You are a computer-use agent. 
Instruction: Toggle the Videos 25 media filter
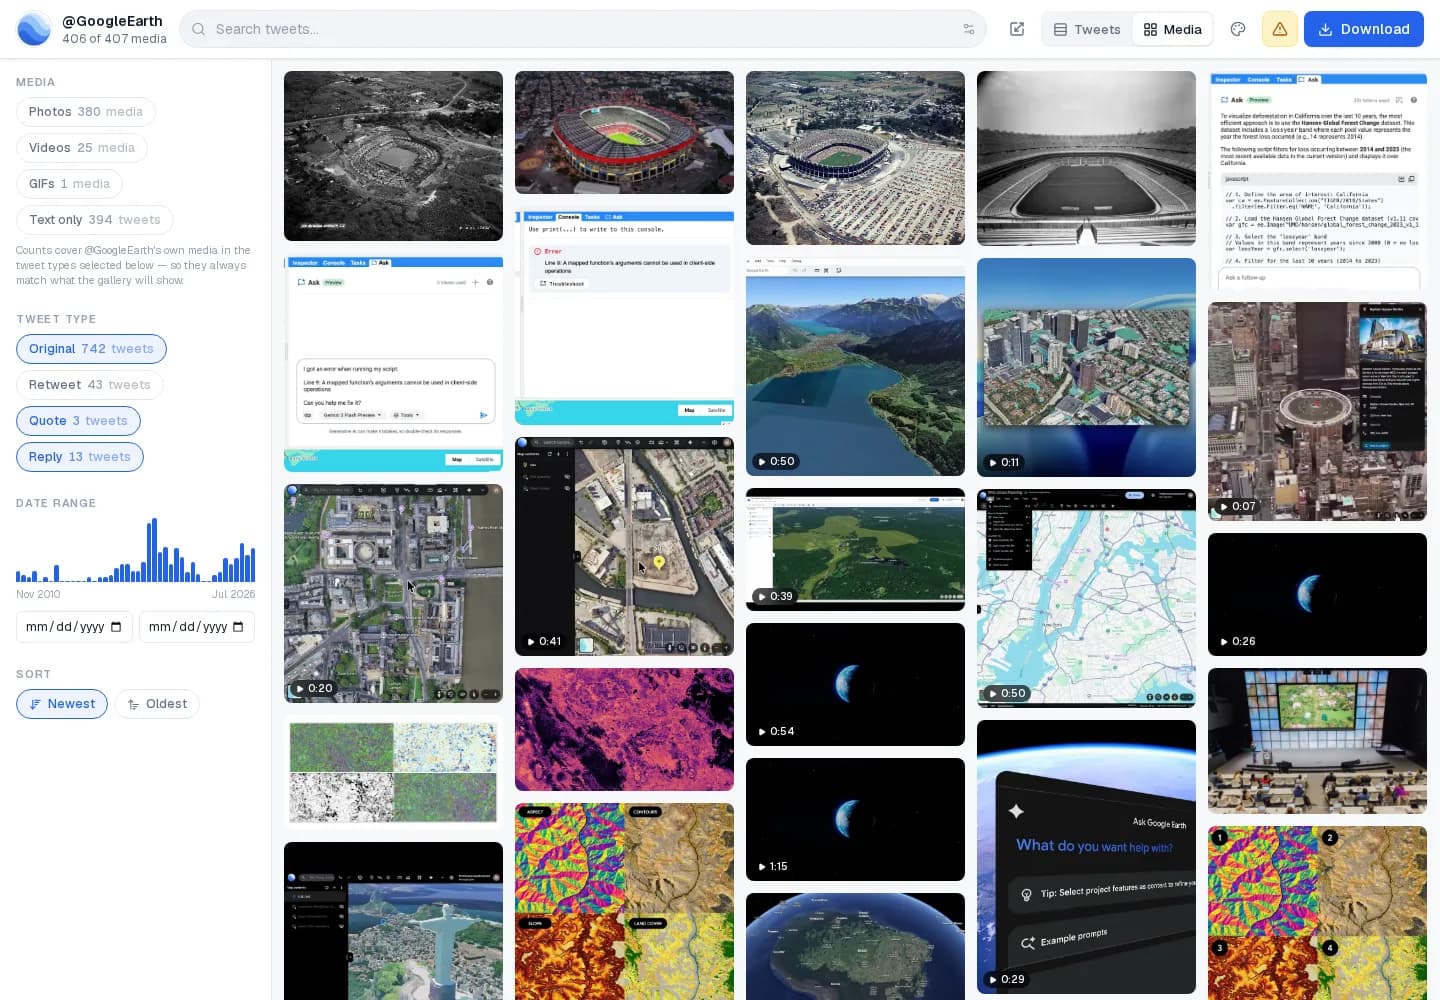[x=82, y=148]
